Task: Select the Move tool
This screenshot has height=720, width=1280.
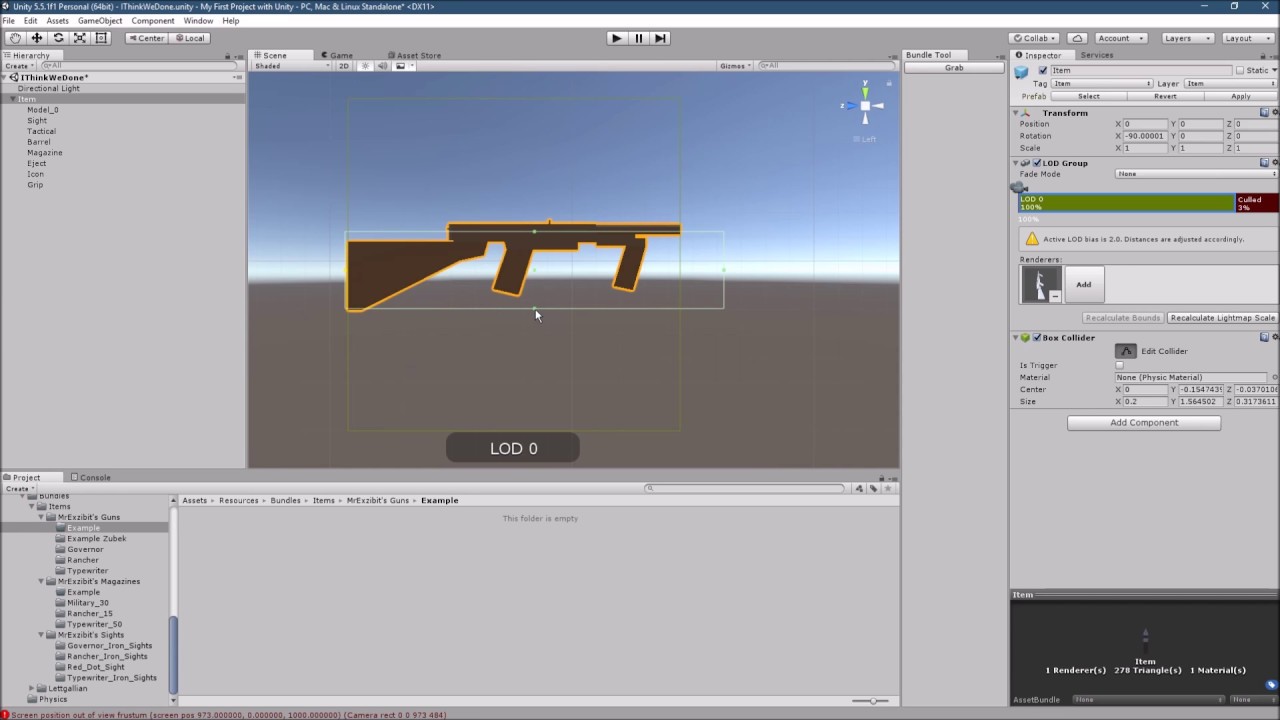Action: pos(37,38)
